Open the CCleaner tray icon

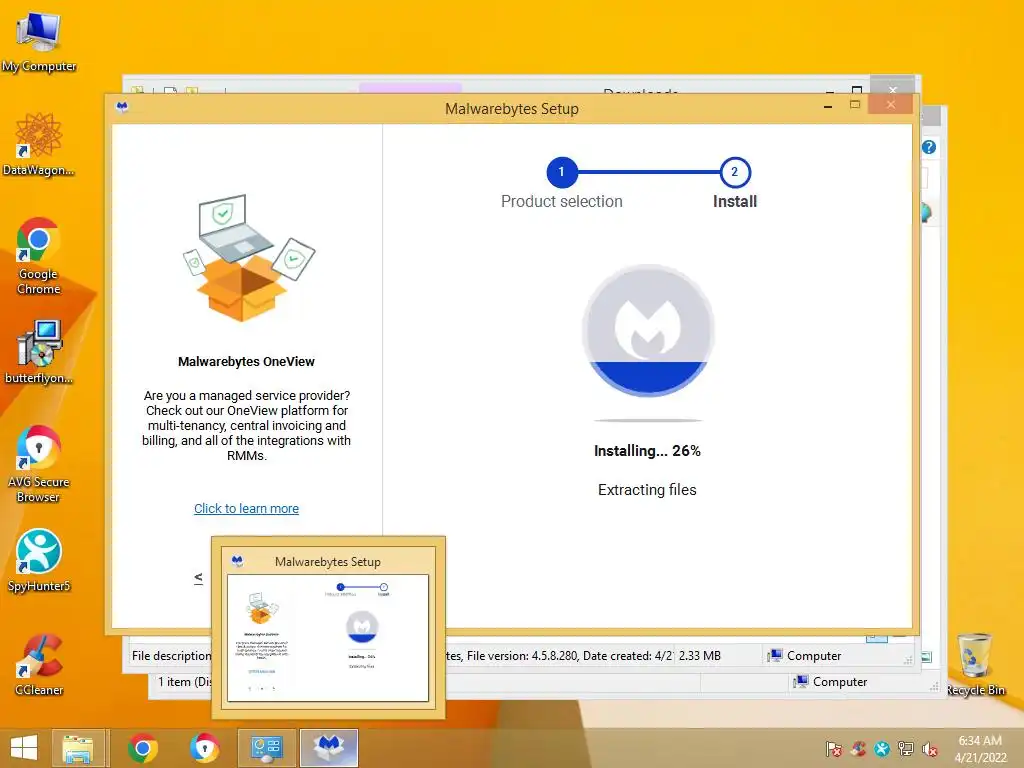tap(858, 749)
